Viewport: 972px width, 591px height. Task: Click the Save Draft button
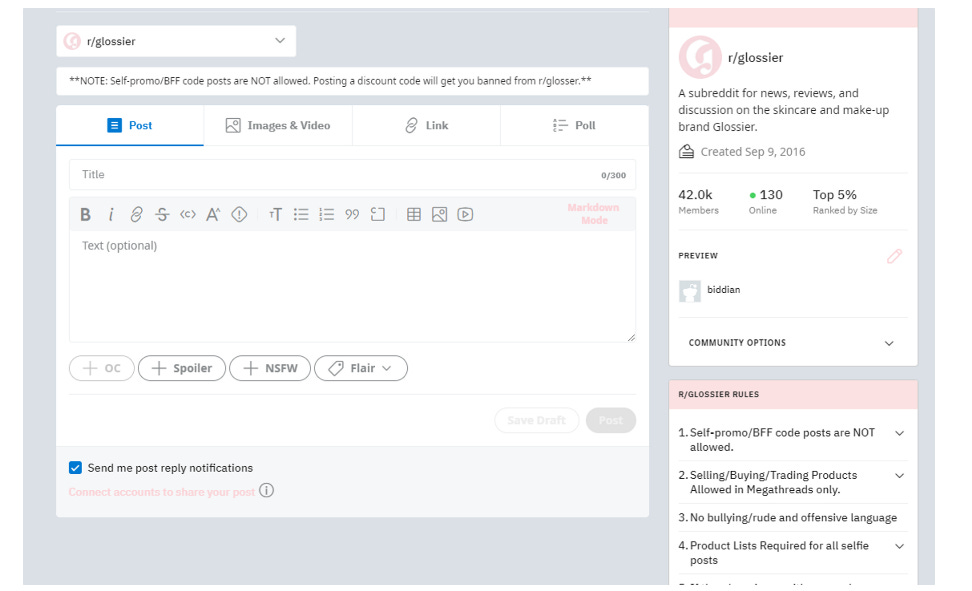click(536, 420)
